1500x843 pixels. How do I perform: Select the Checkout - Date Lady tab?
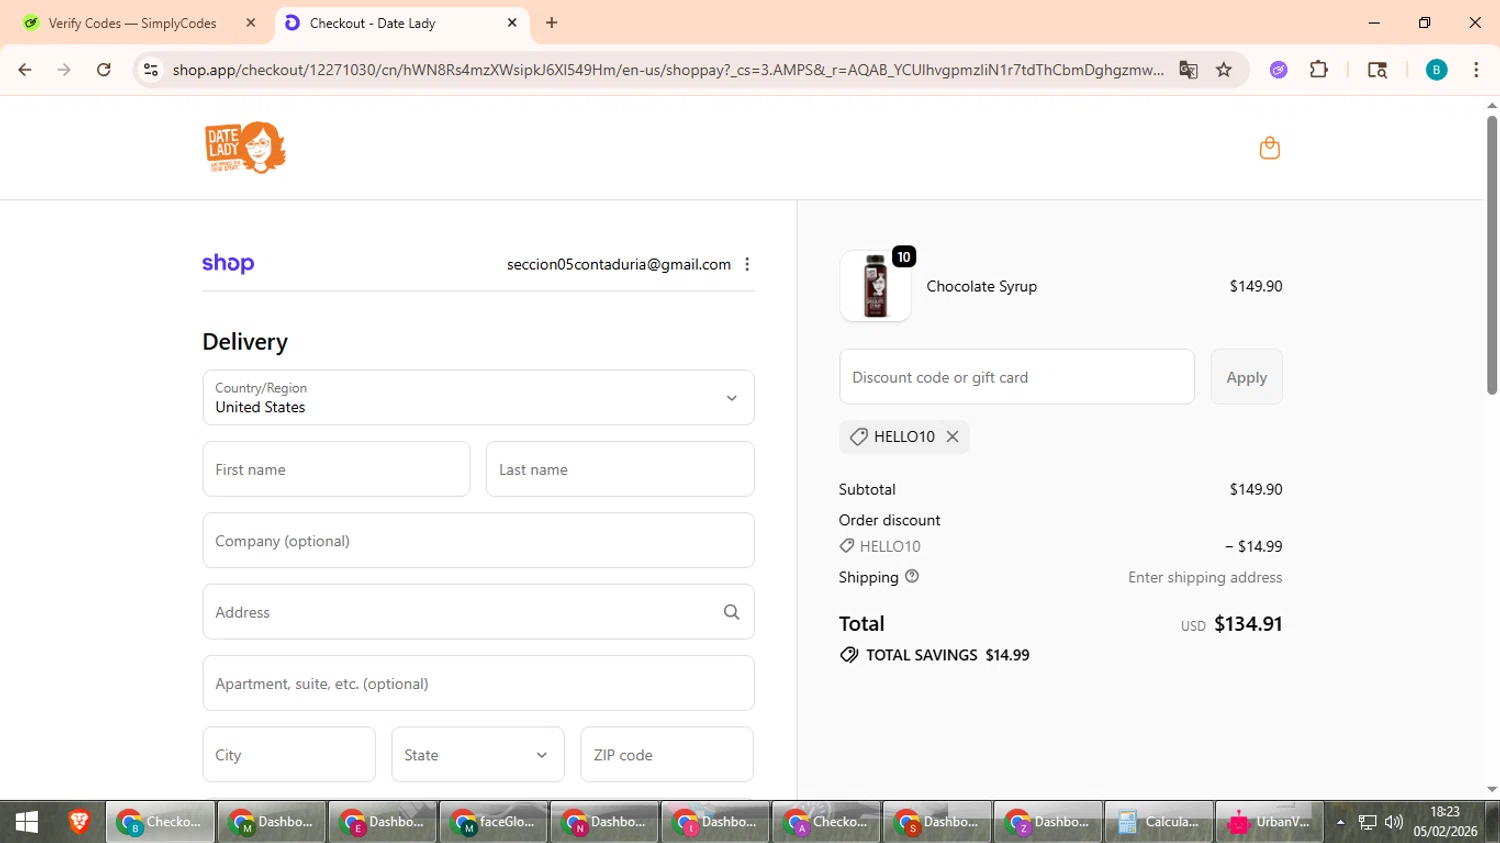[400, 23]
